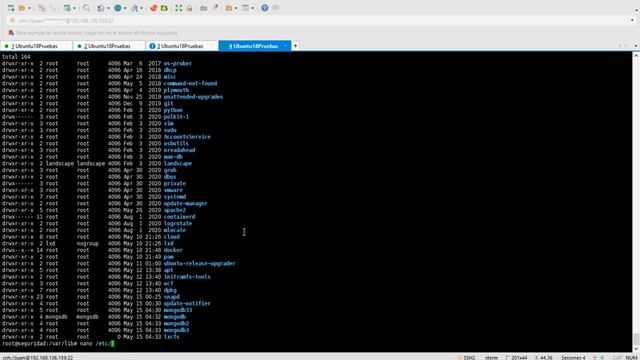This screenshot has height=360, width=640.
Task: Click the 'total 164' line
Action: point(16,57)
